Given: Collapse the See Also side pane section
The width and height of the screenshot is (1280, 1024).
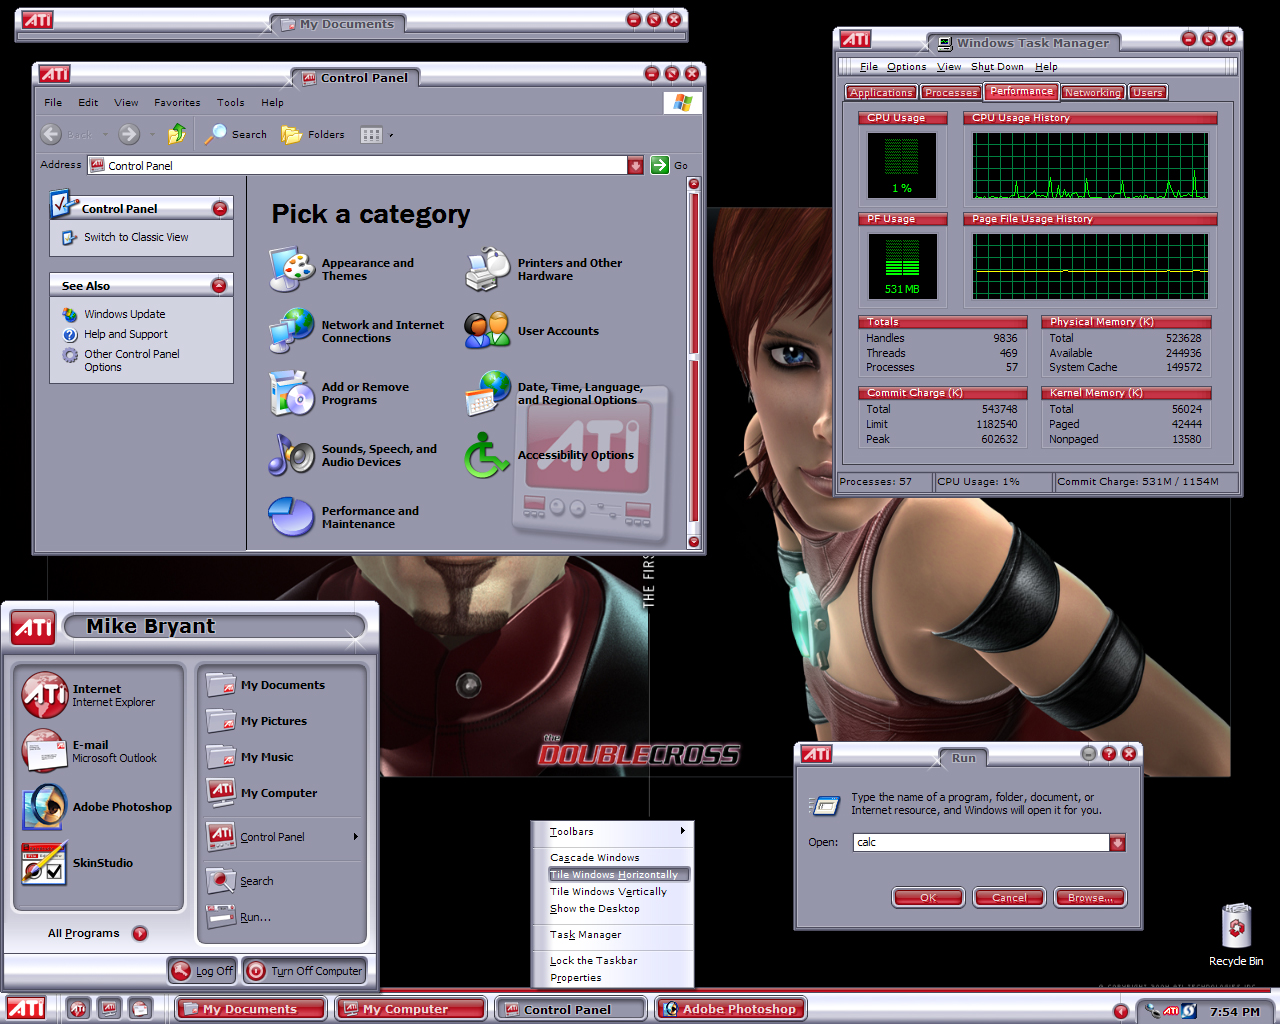Looking at the screenshot, I should 220,286.
